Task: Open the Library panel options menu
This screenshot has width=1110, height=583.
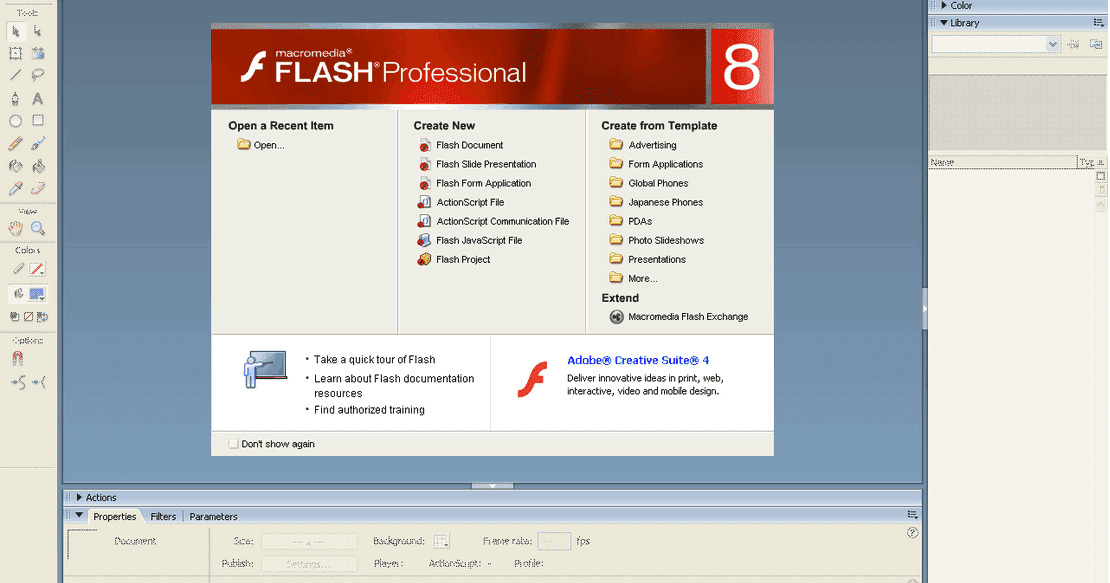Action: coord(1099,23)
